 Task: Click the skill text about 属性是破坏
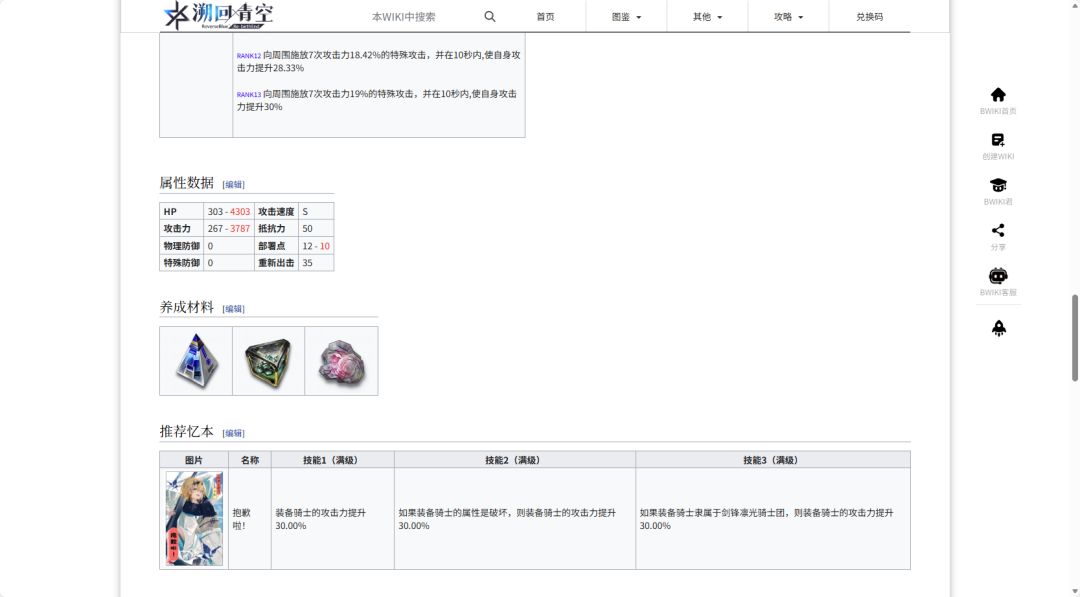507,519
